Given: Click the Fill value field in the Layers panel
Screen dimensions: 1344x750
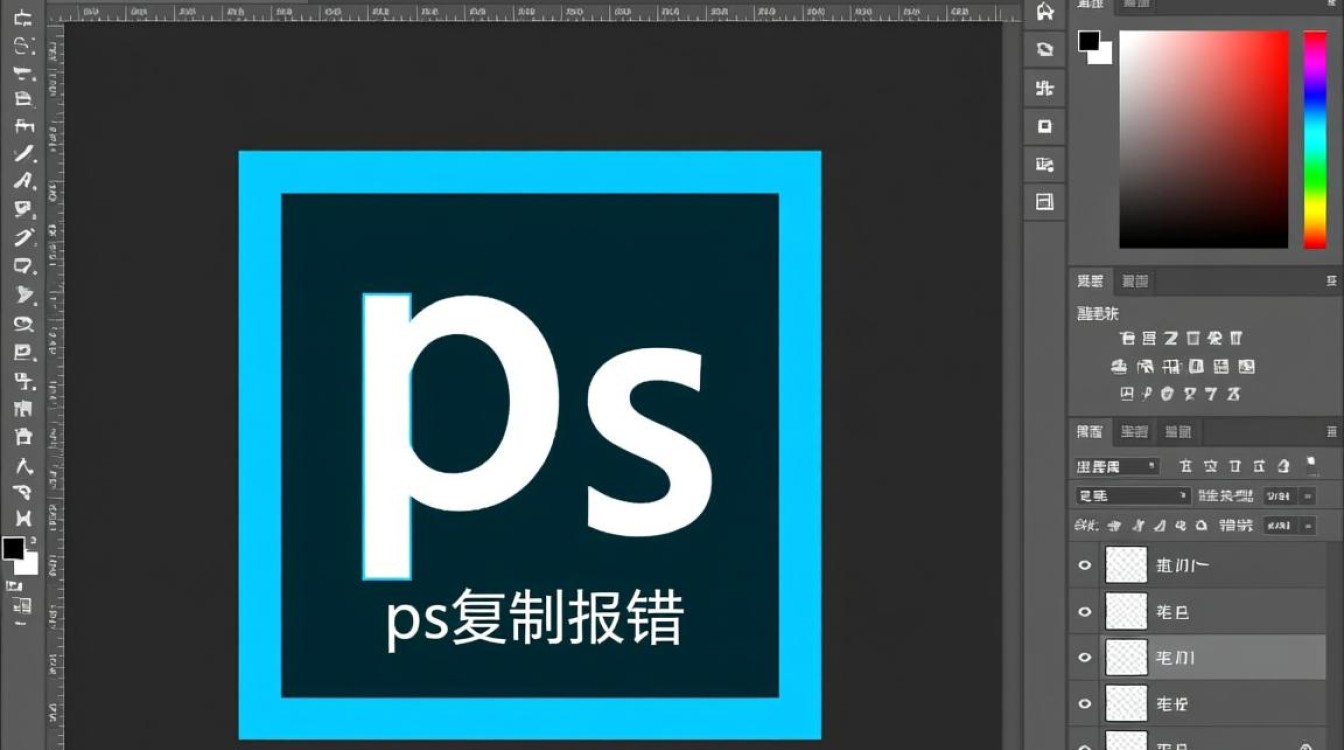Looking at the screenshot, I should (1278, 526).
